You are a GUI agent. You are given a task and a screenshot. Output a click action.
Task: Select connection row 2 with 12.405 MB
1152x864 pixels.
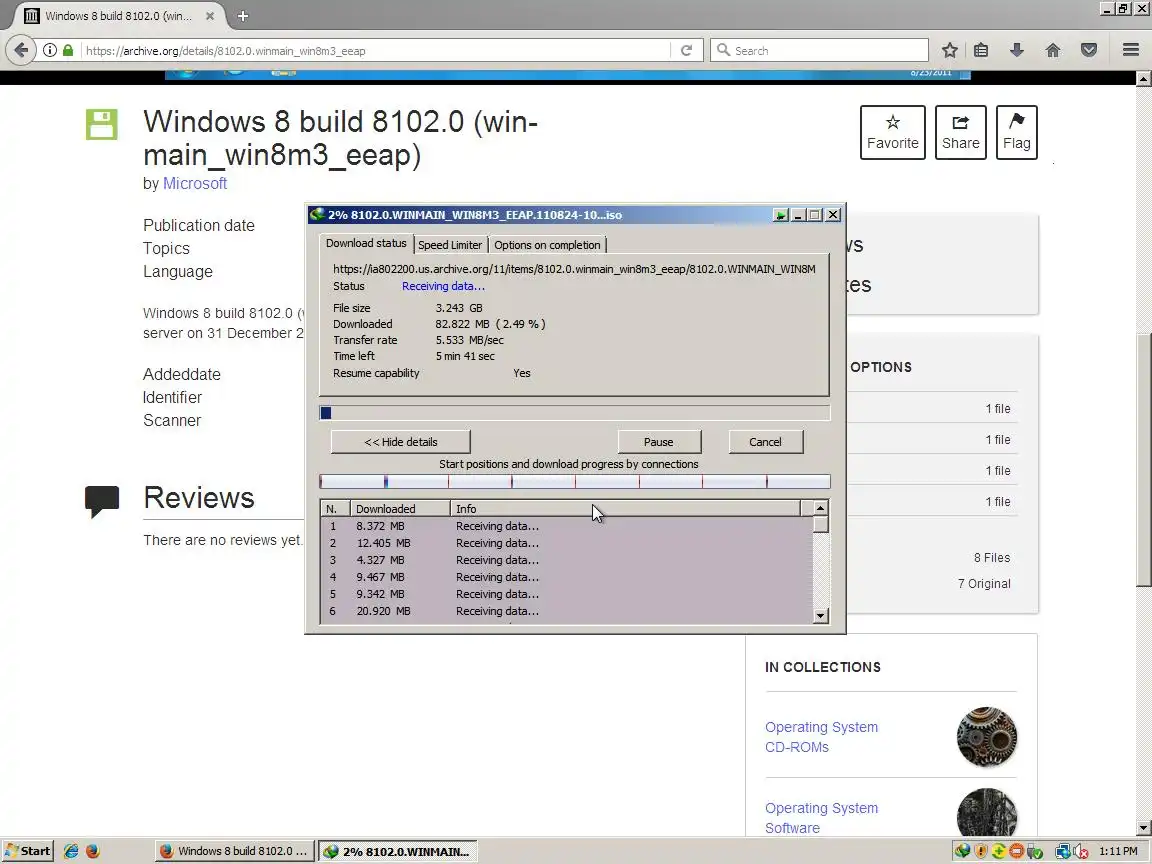566,543
